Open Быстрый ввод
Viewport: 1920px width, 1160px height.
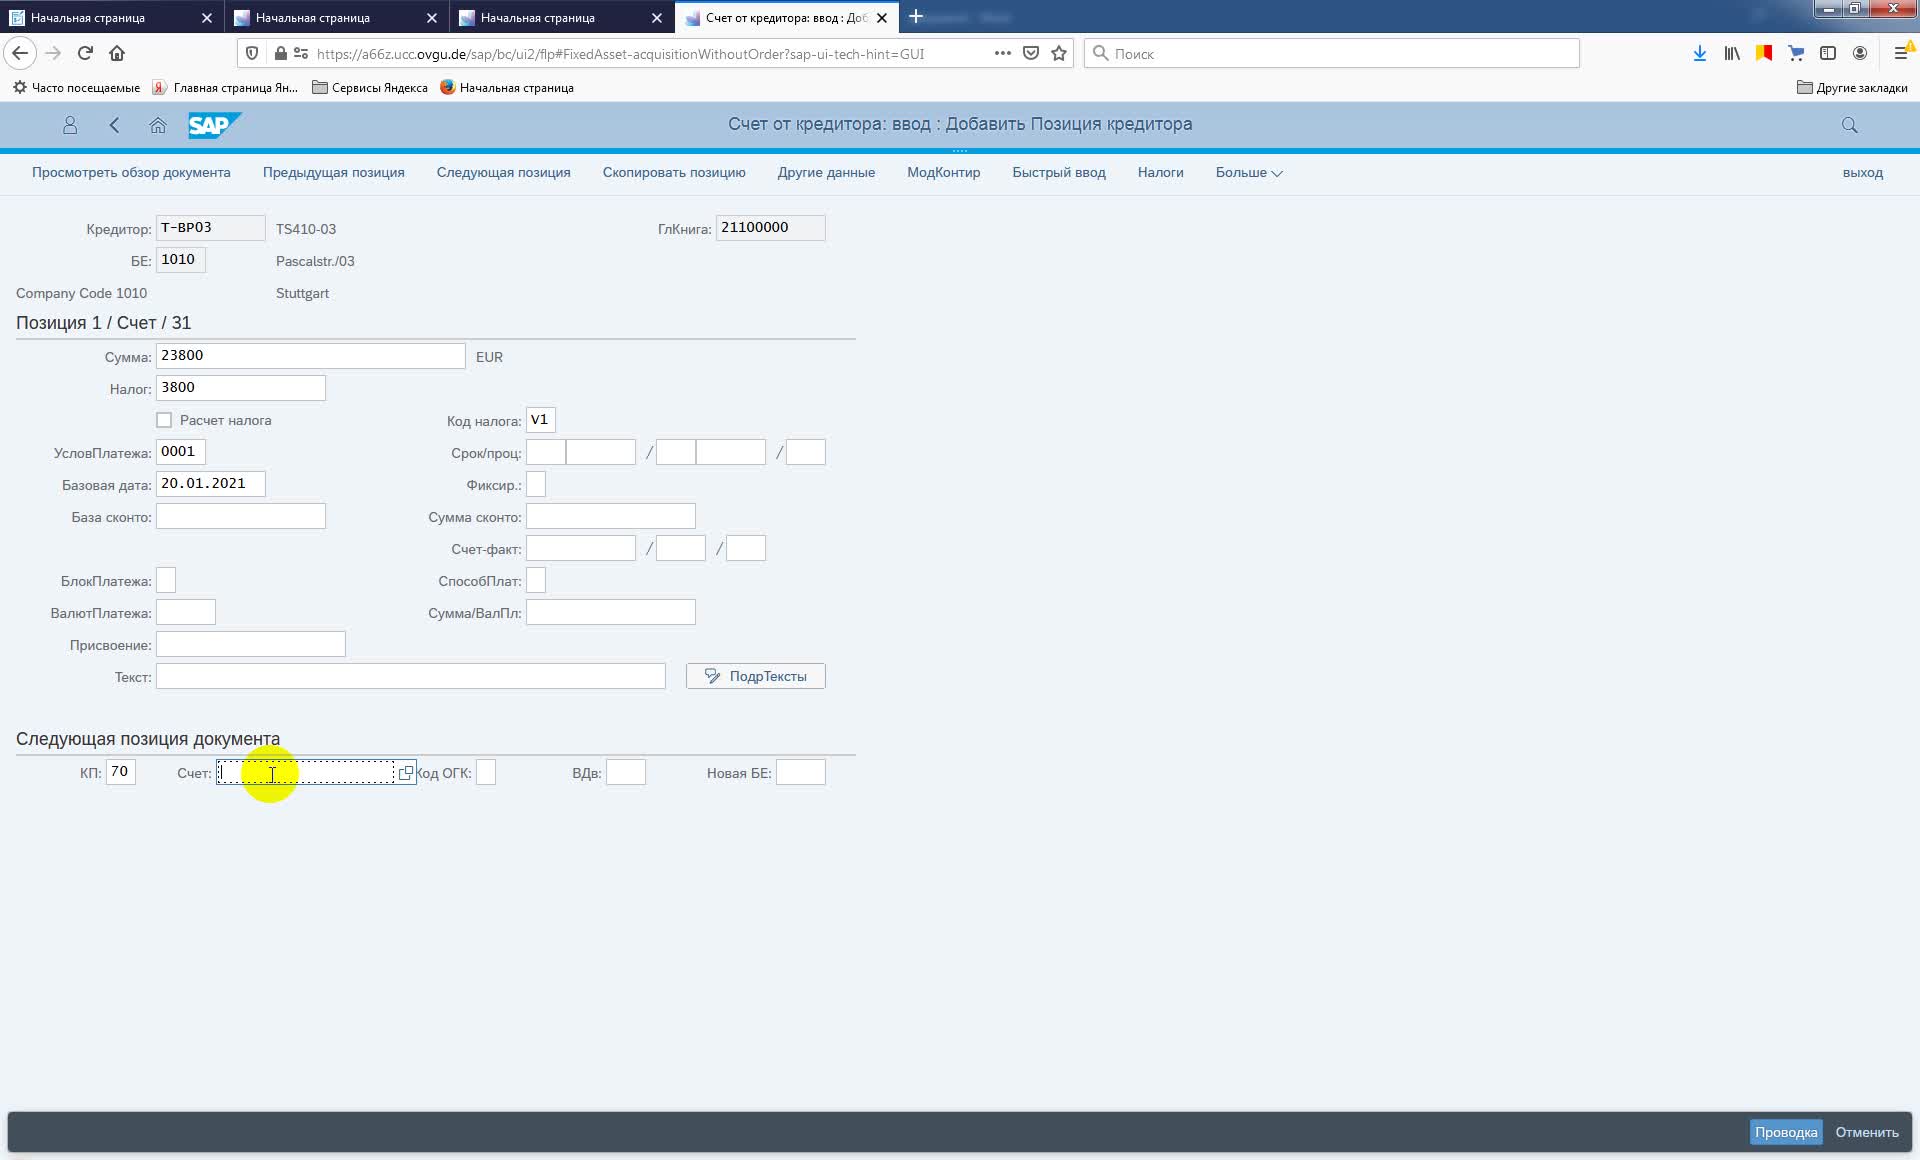[x=1059, y=172]
